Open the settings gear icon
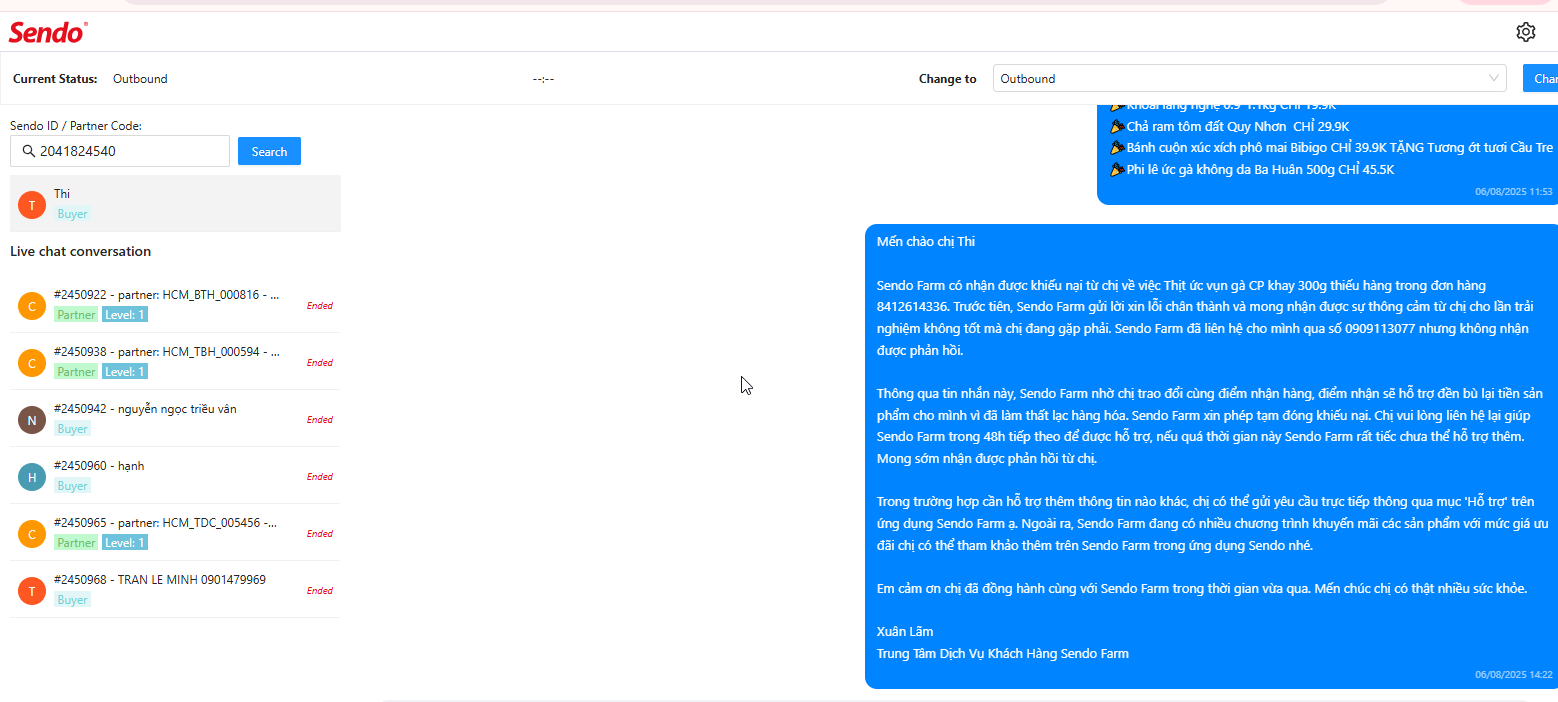The width and height of the screenshot is (1558, 702). [1525, 32]
